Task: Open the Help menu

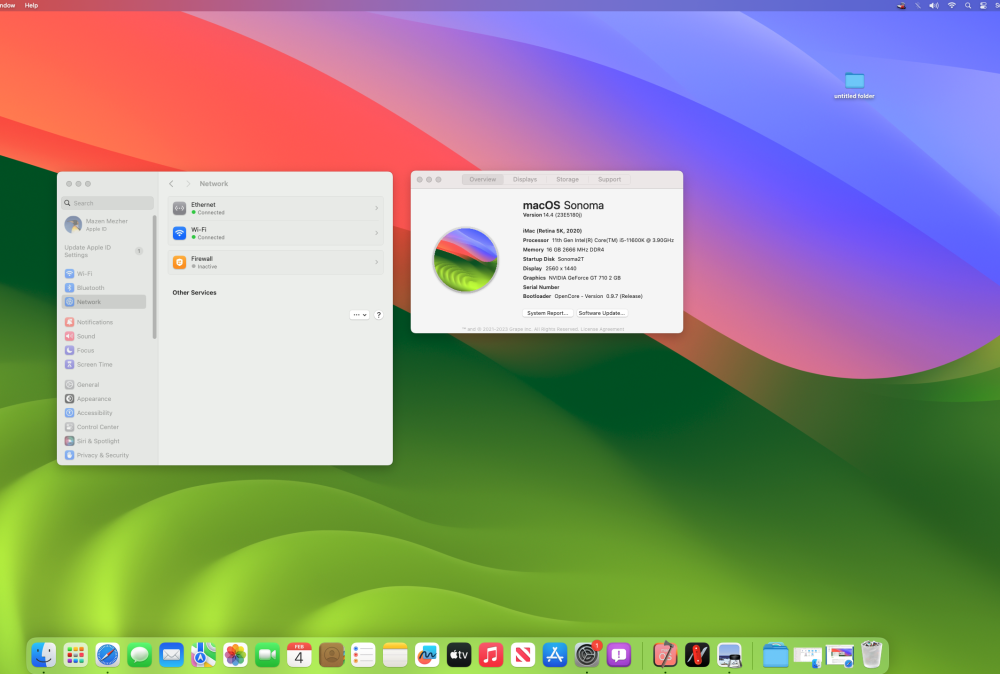Action: coord(31,5)
